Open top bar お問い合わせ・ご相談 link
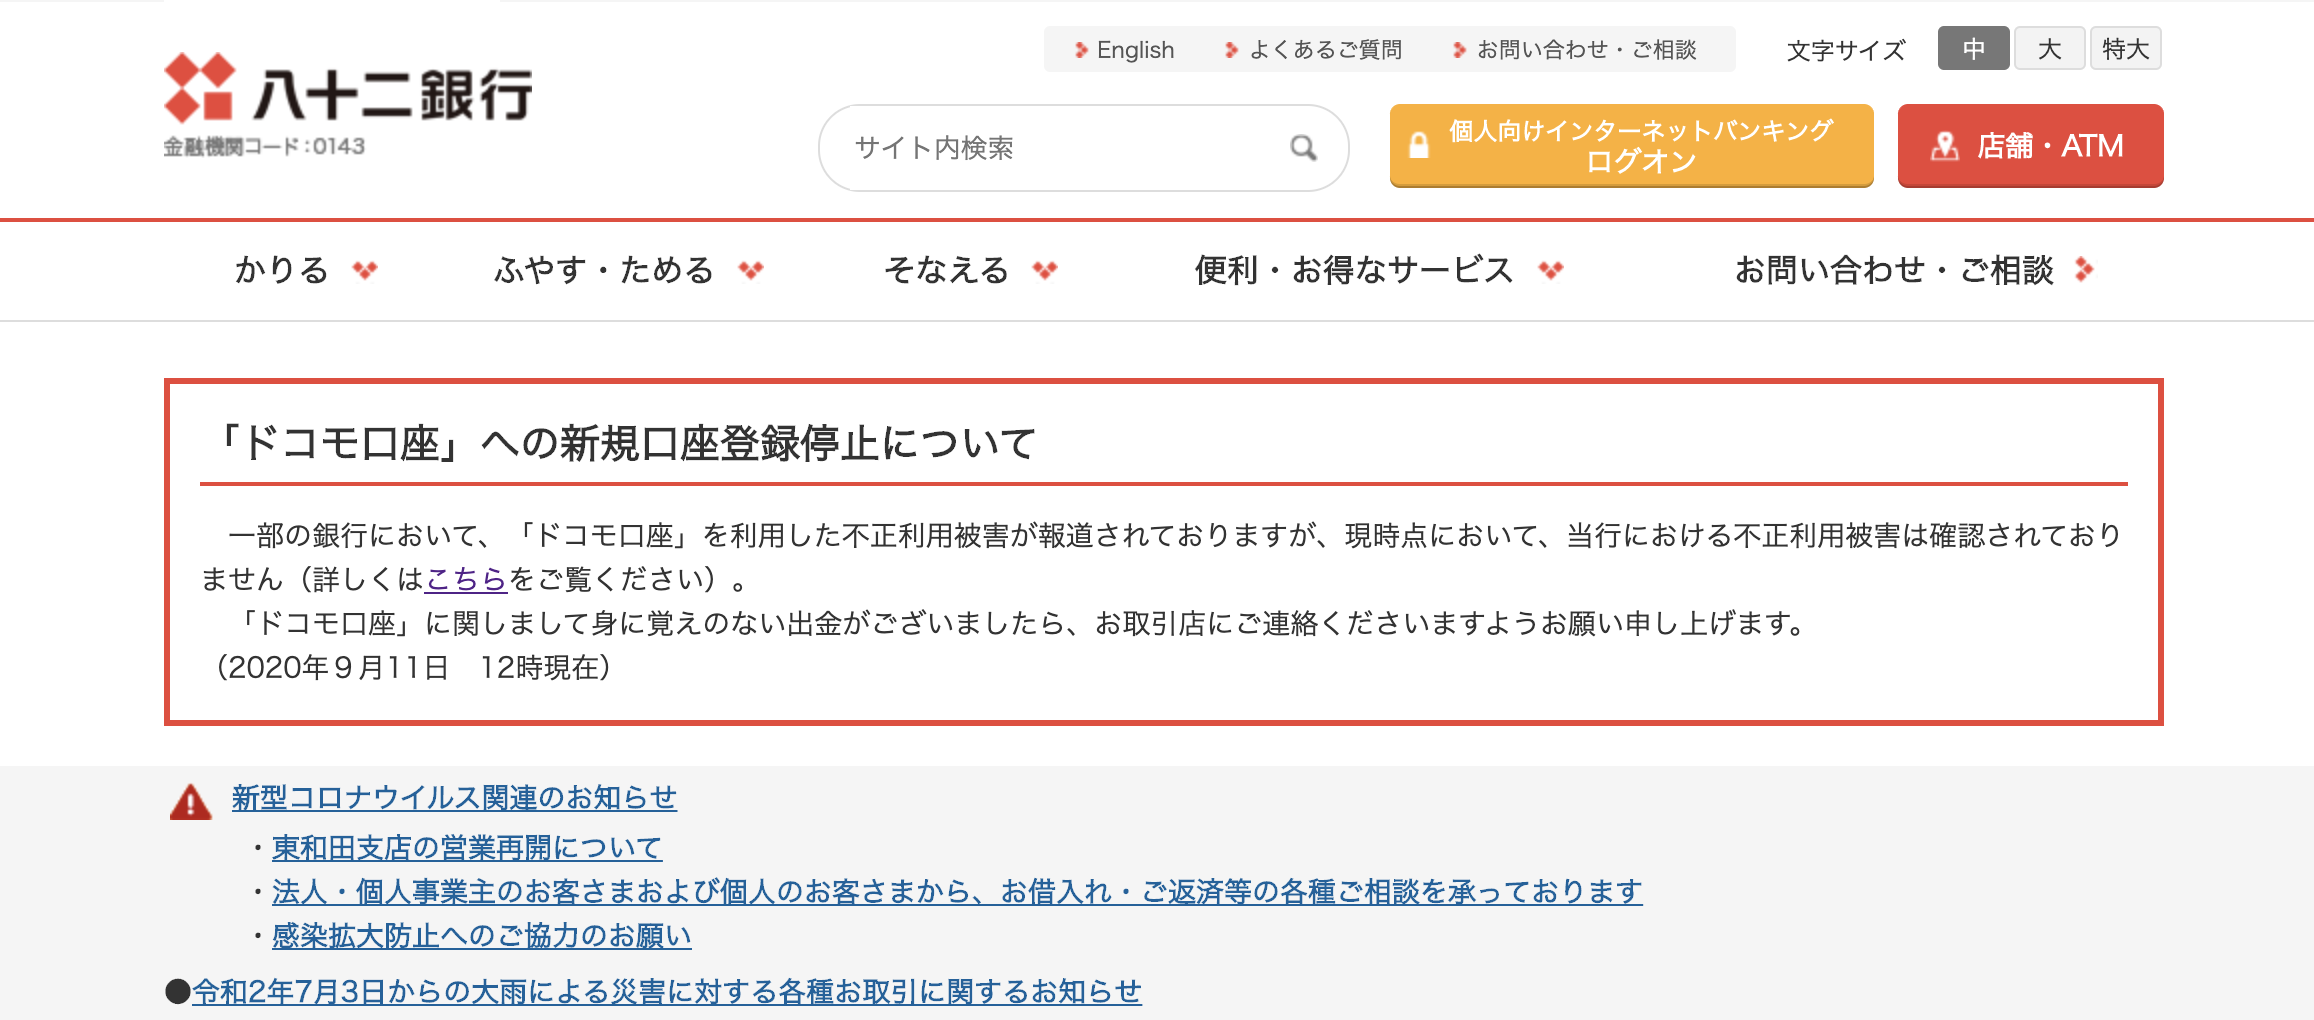 [1587, 50]
